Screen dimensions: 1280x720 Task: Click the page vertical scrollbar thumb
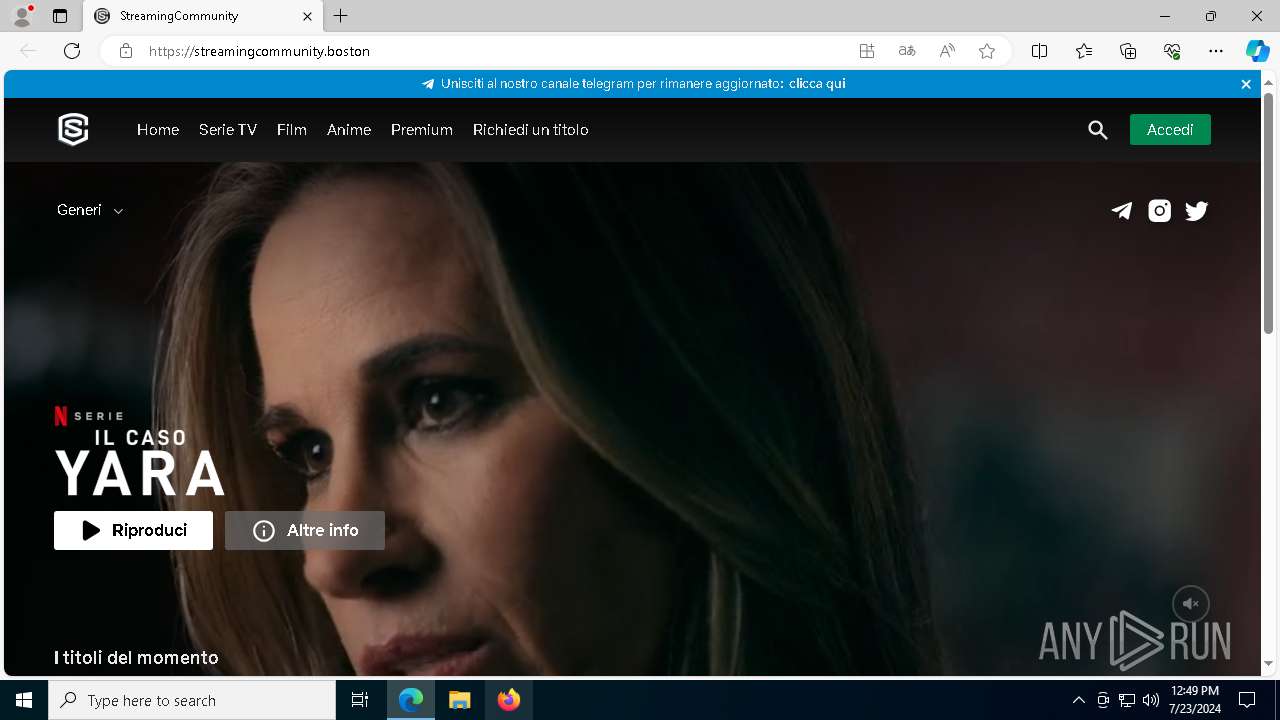[x=1268, y=213]
